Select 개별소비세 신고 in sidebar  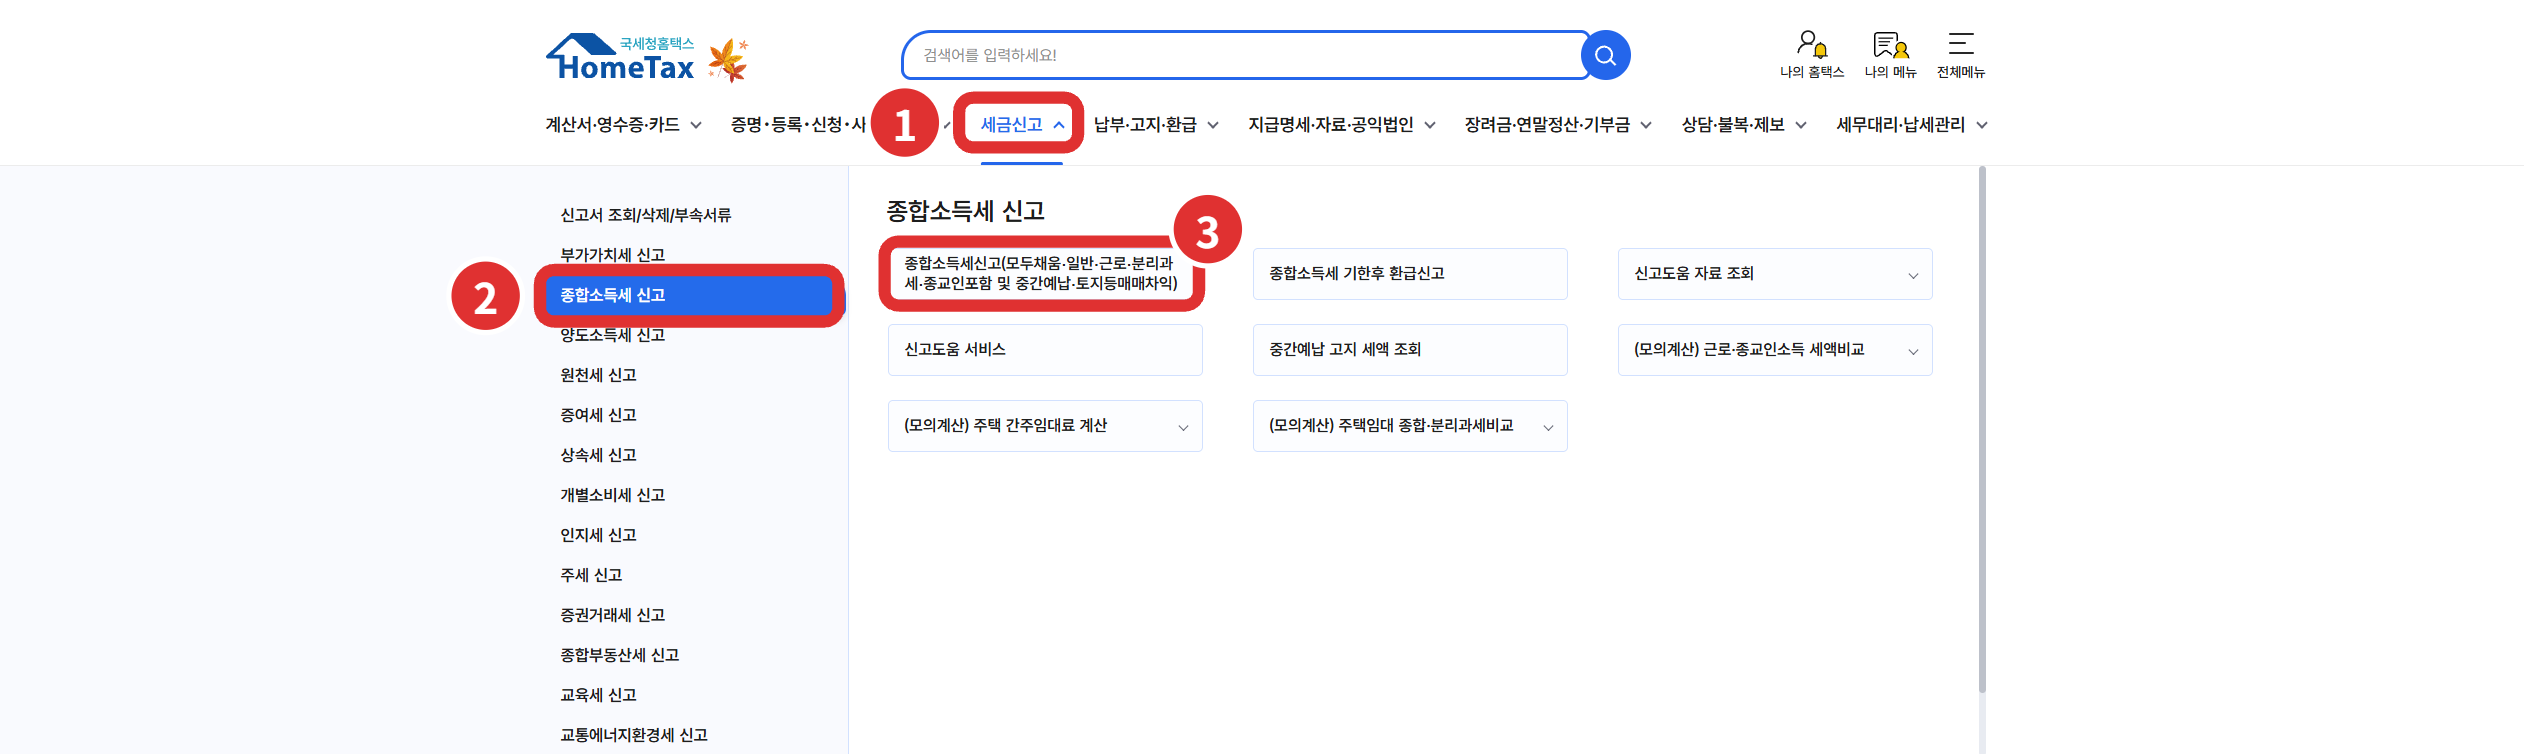click(612, 495)
